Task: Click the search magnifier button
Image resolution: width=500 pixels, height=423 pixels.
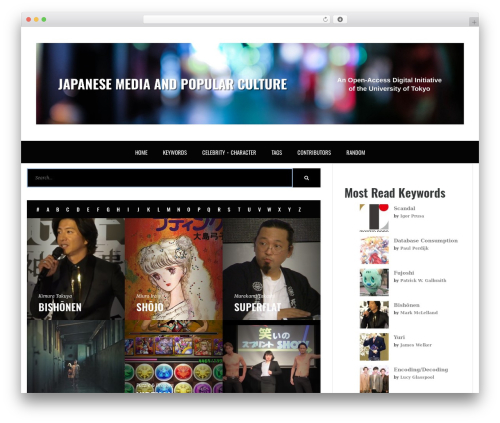Action: (306, 178)
